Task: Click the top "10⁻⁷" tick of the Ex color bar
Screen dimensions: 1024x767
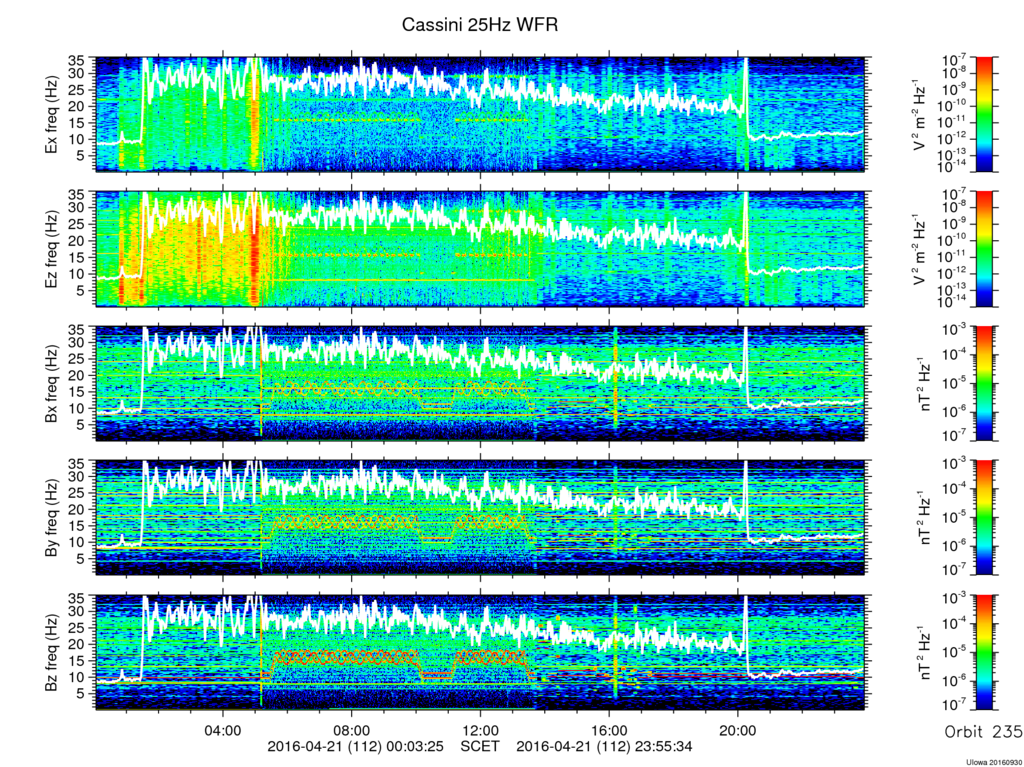Action: pos(955,59)
